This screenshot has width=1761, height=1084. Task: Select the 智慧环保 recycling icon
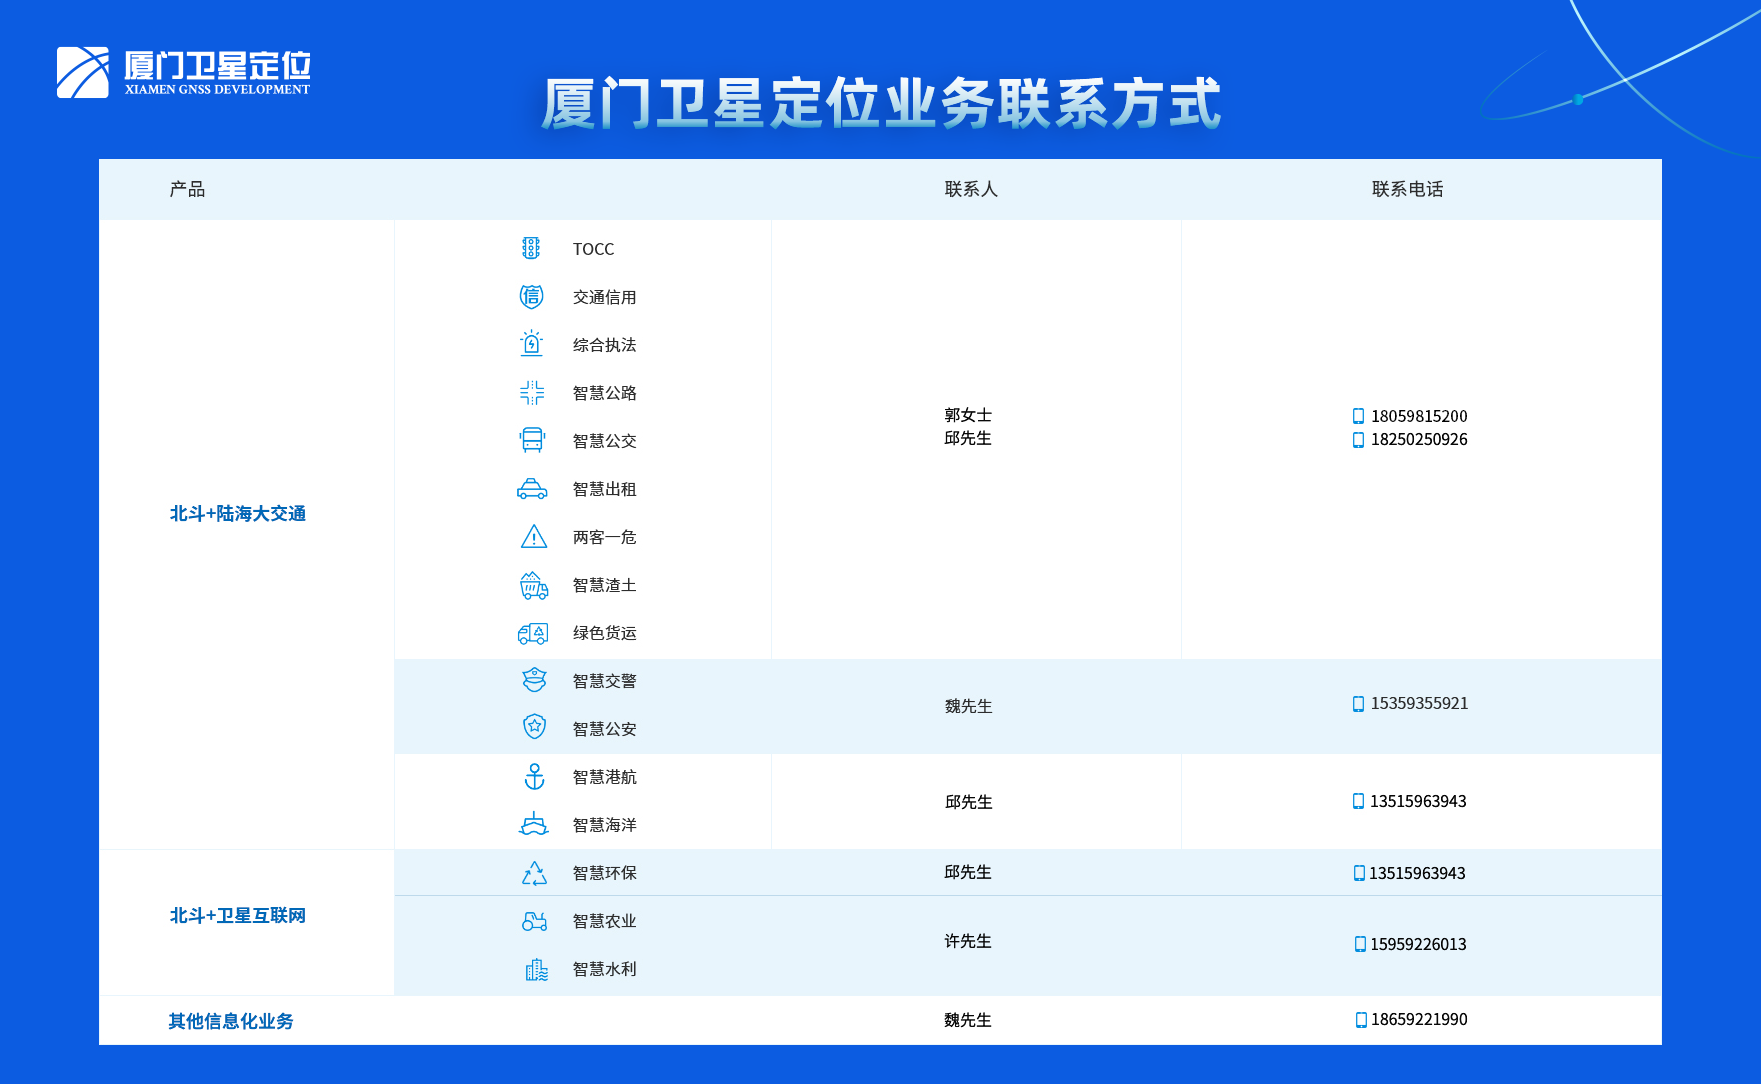point(535,872)
